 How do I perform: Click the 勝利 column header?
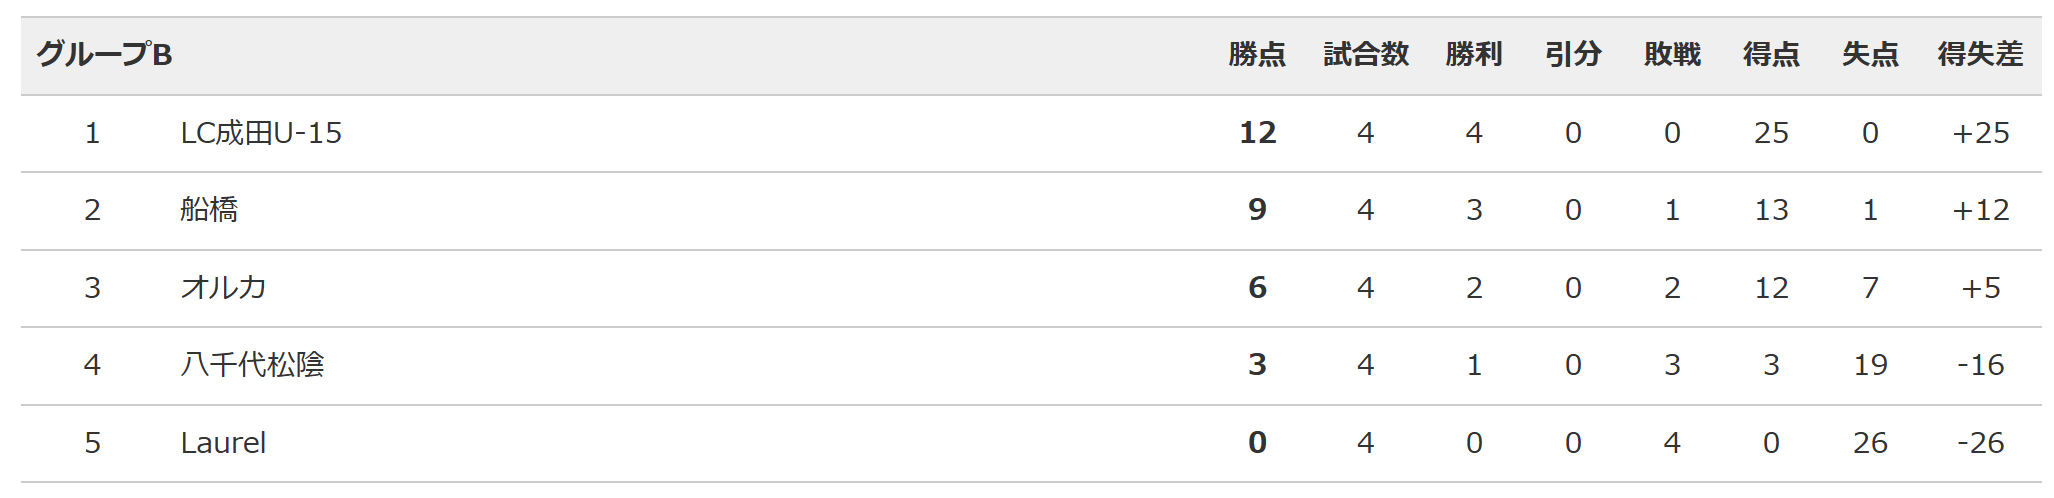click(1474, 54)
